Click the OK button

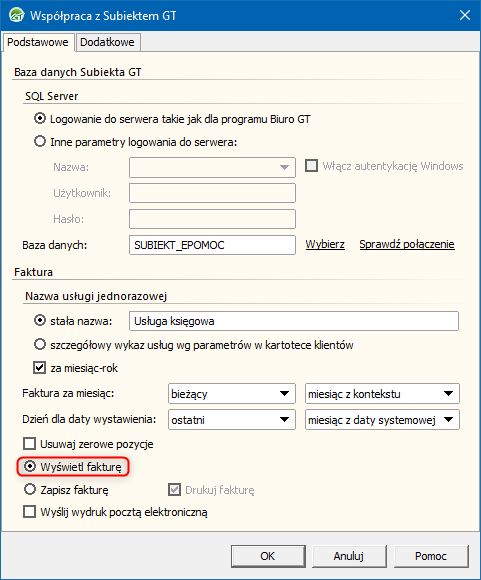(x=268, y=556)
